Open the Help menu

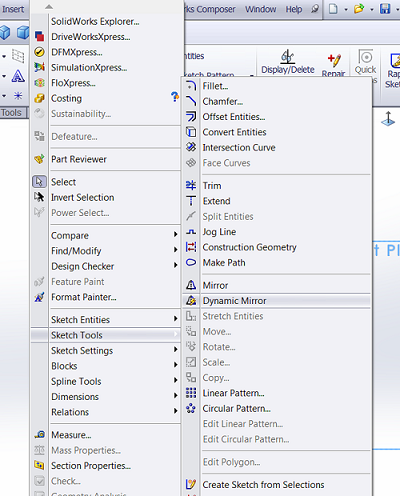pyautogui.click(x=294, y=9)
